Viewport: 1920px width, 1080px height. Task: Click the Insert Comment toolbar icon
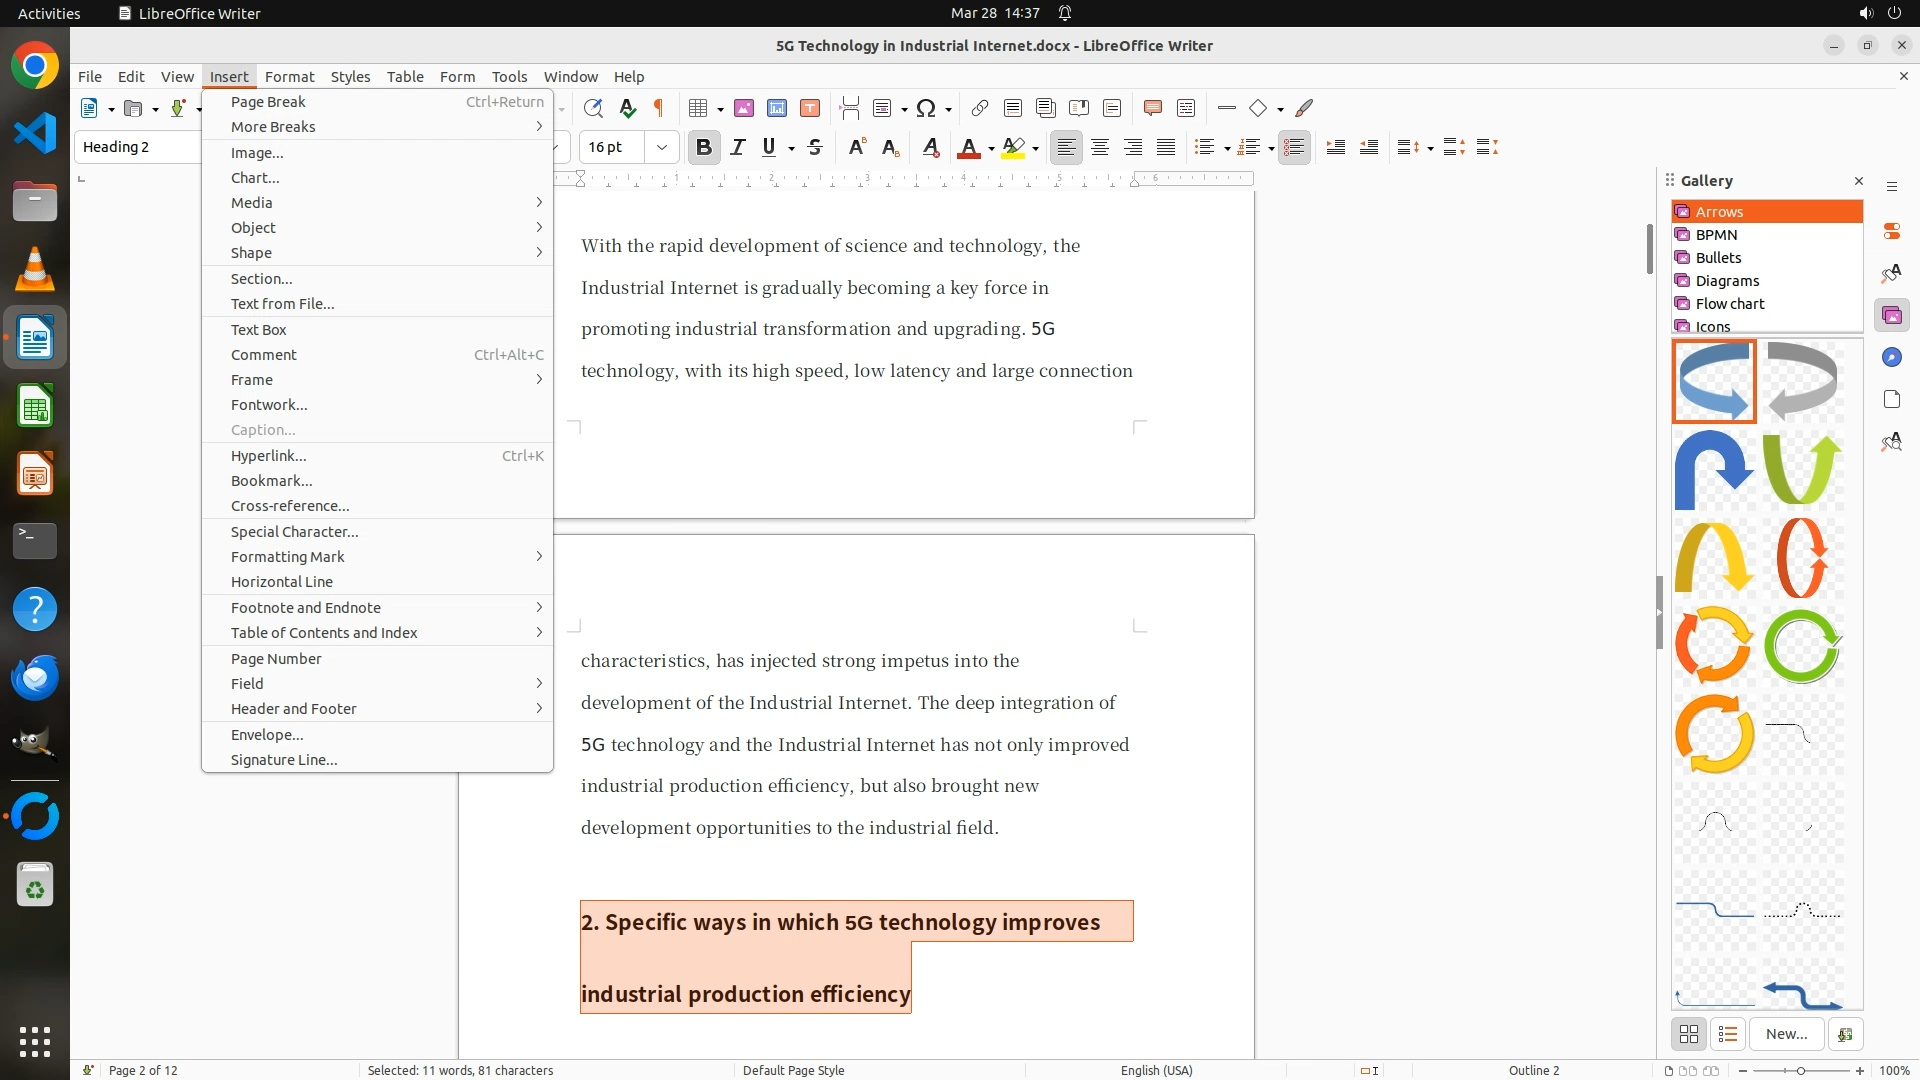pyautogui.click(x=1152, y=108)
